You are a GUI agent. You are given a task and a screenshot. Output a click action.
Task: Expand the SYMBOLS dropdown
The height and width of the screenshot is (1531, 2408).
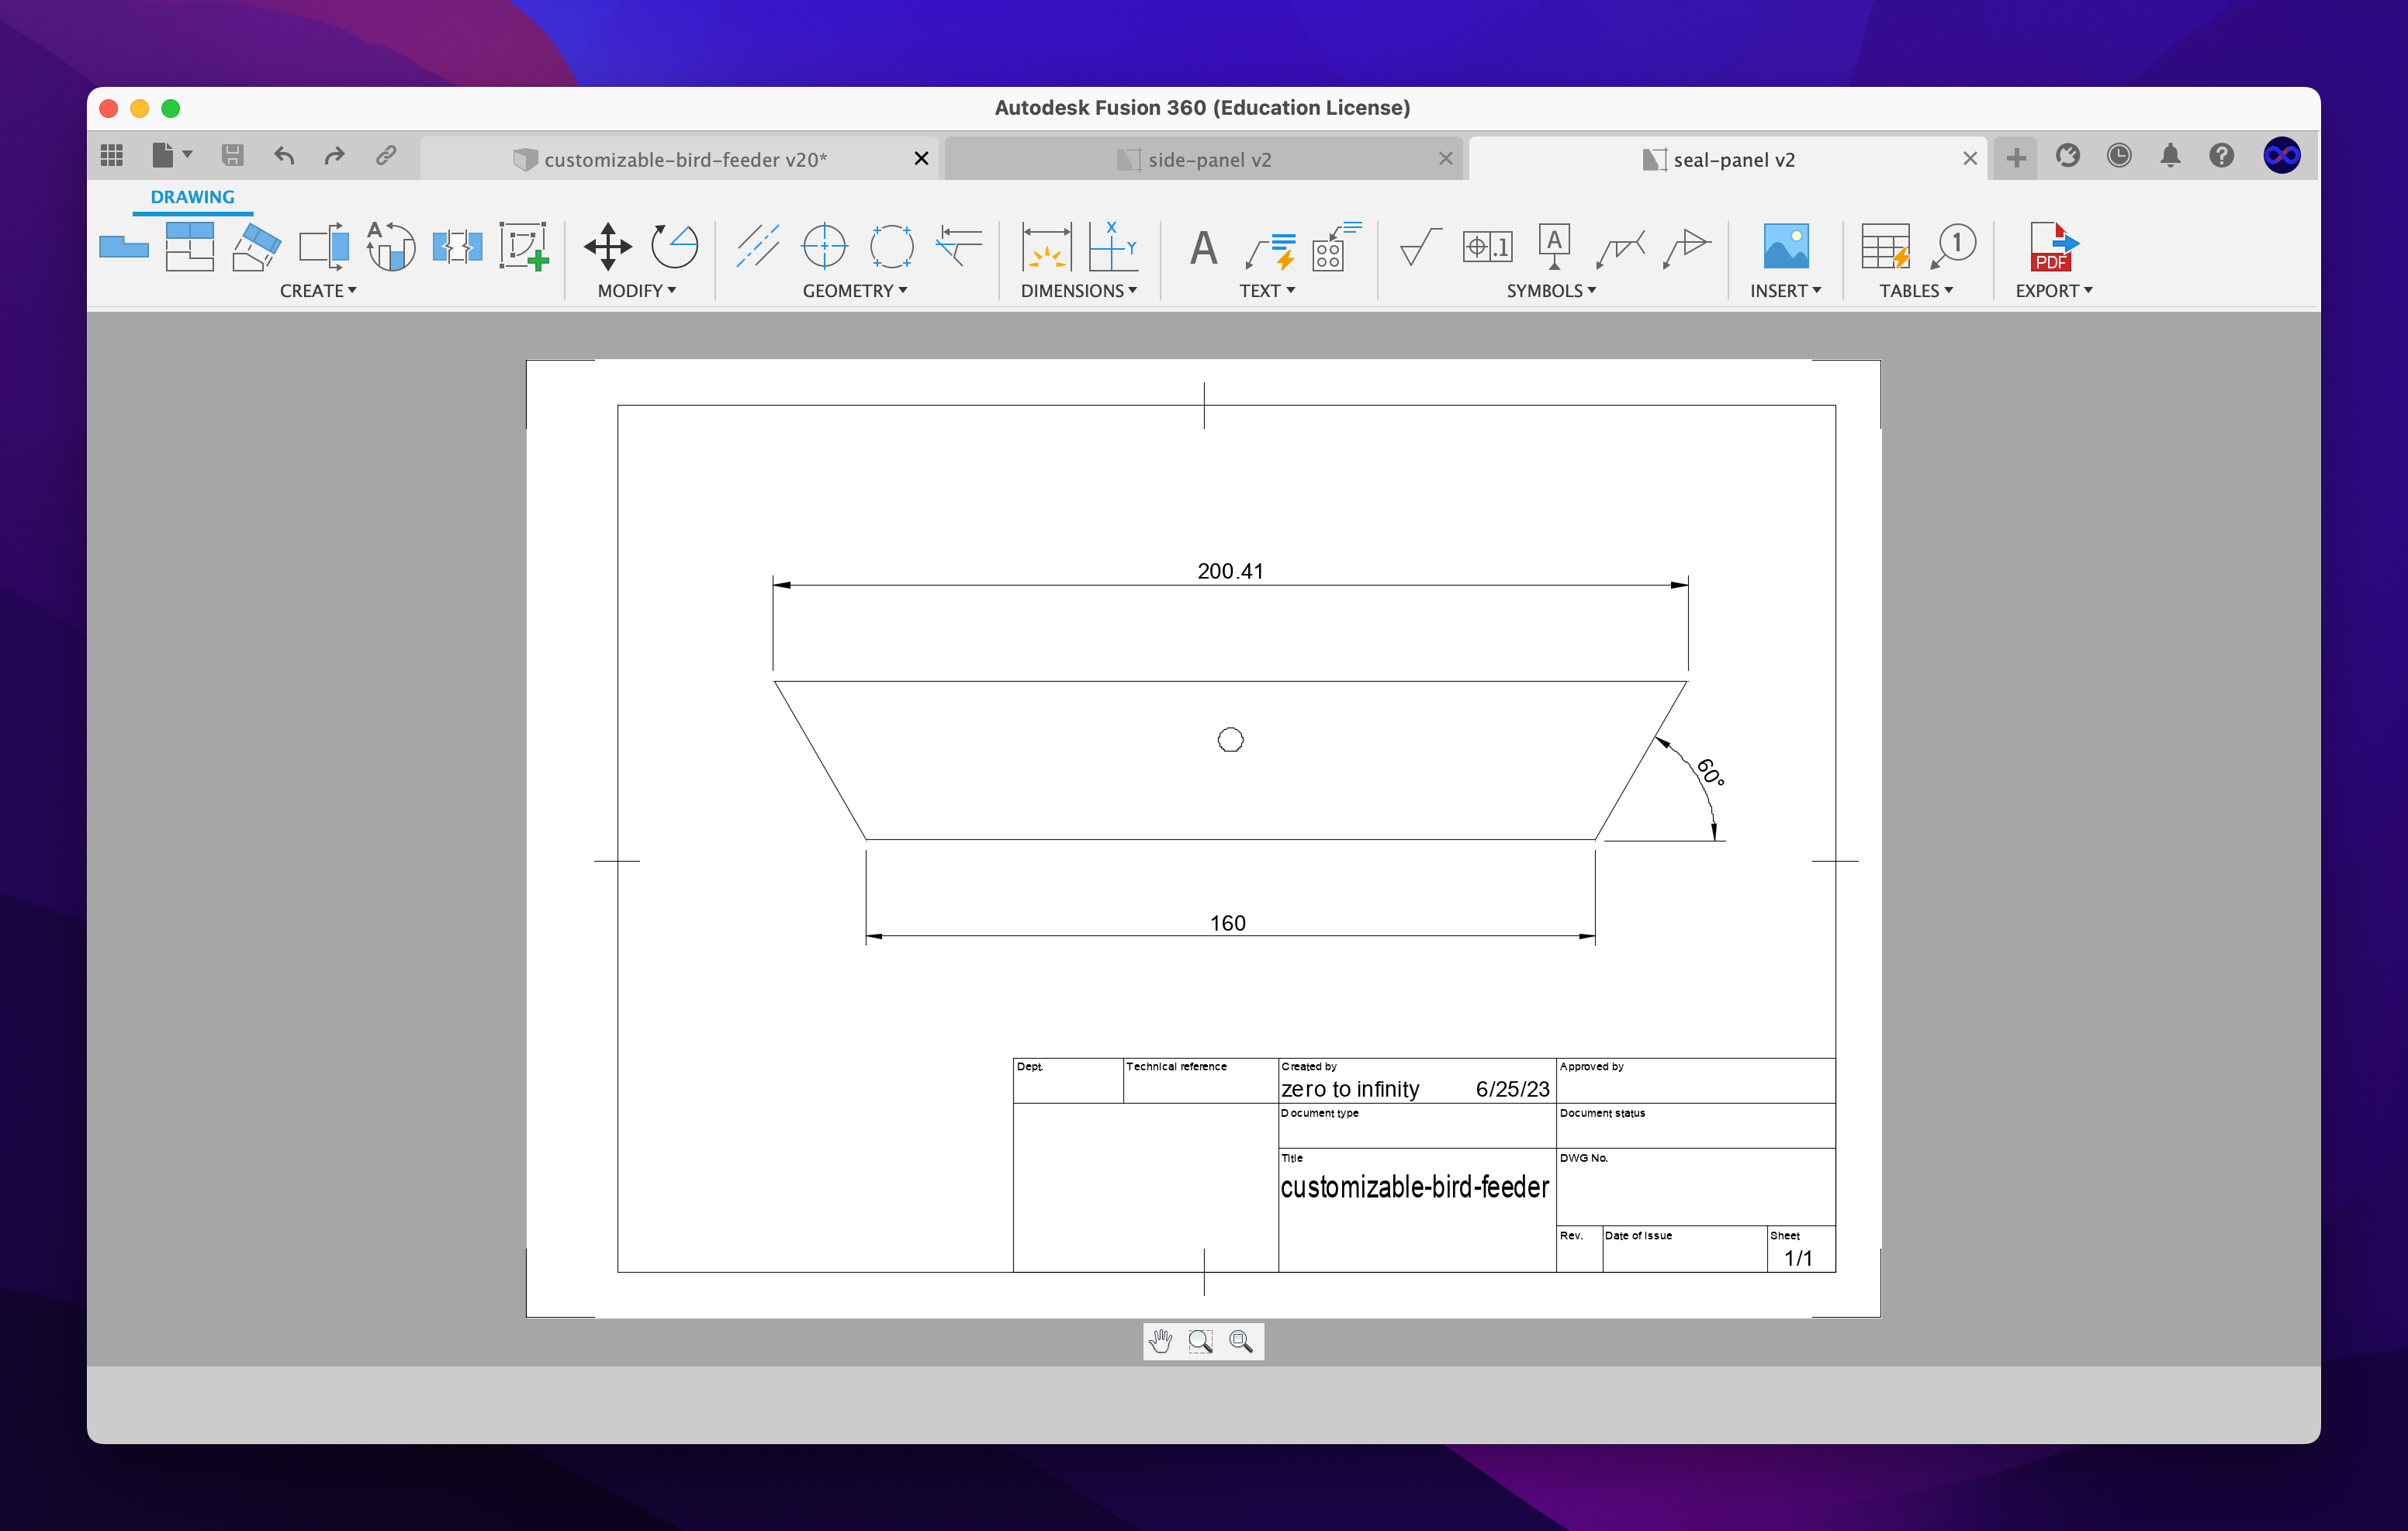pyautogui.click(x=1551, y=291)
